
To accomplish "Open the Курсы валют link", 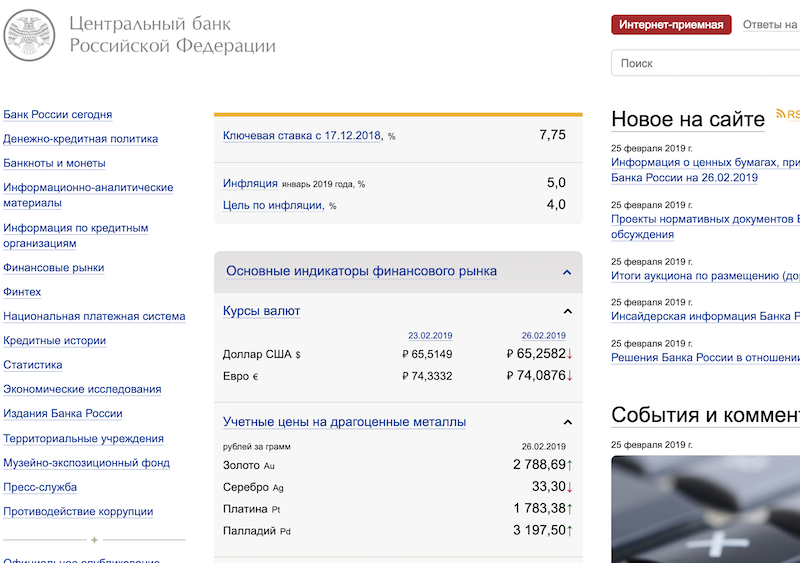I will [261, 311].
